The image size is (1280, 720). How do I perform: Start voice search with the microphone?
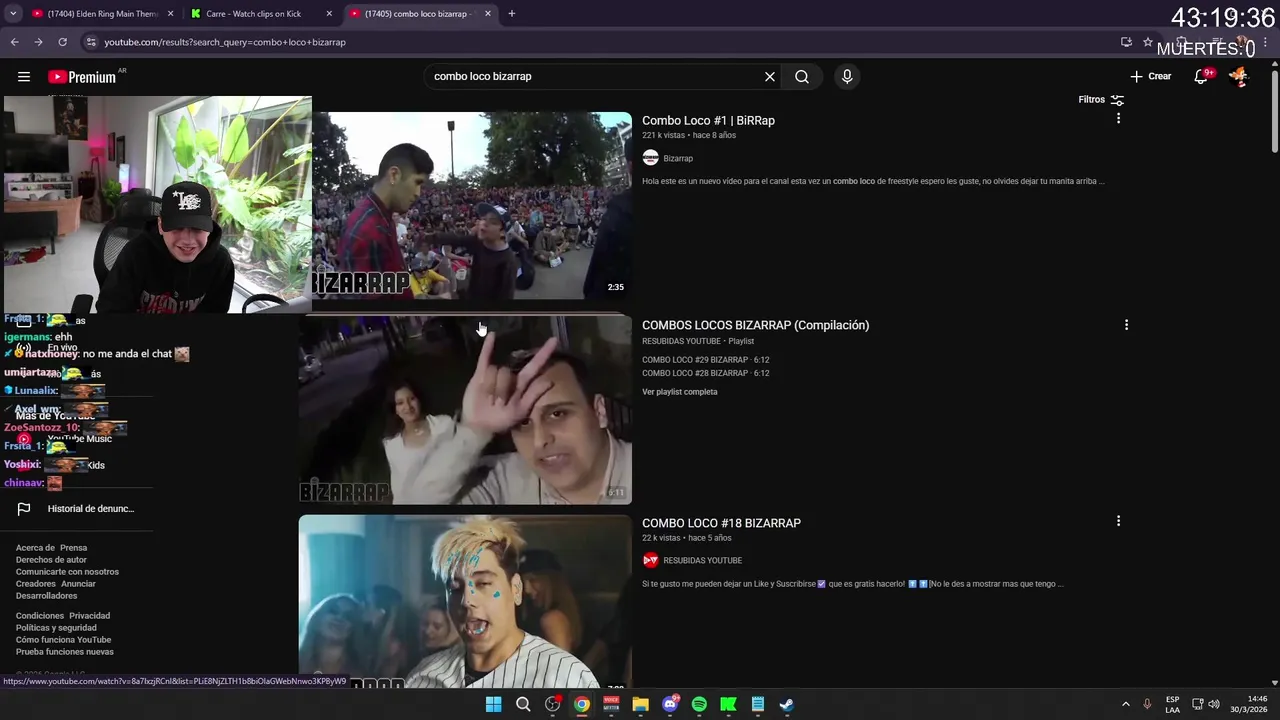tap(847, 77)
